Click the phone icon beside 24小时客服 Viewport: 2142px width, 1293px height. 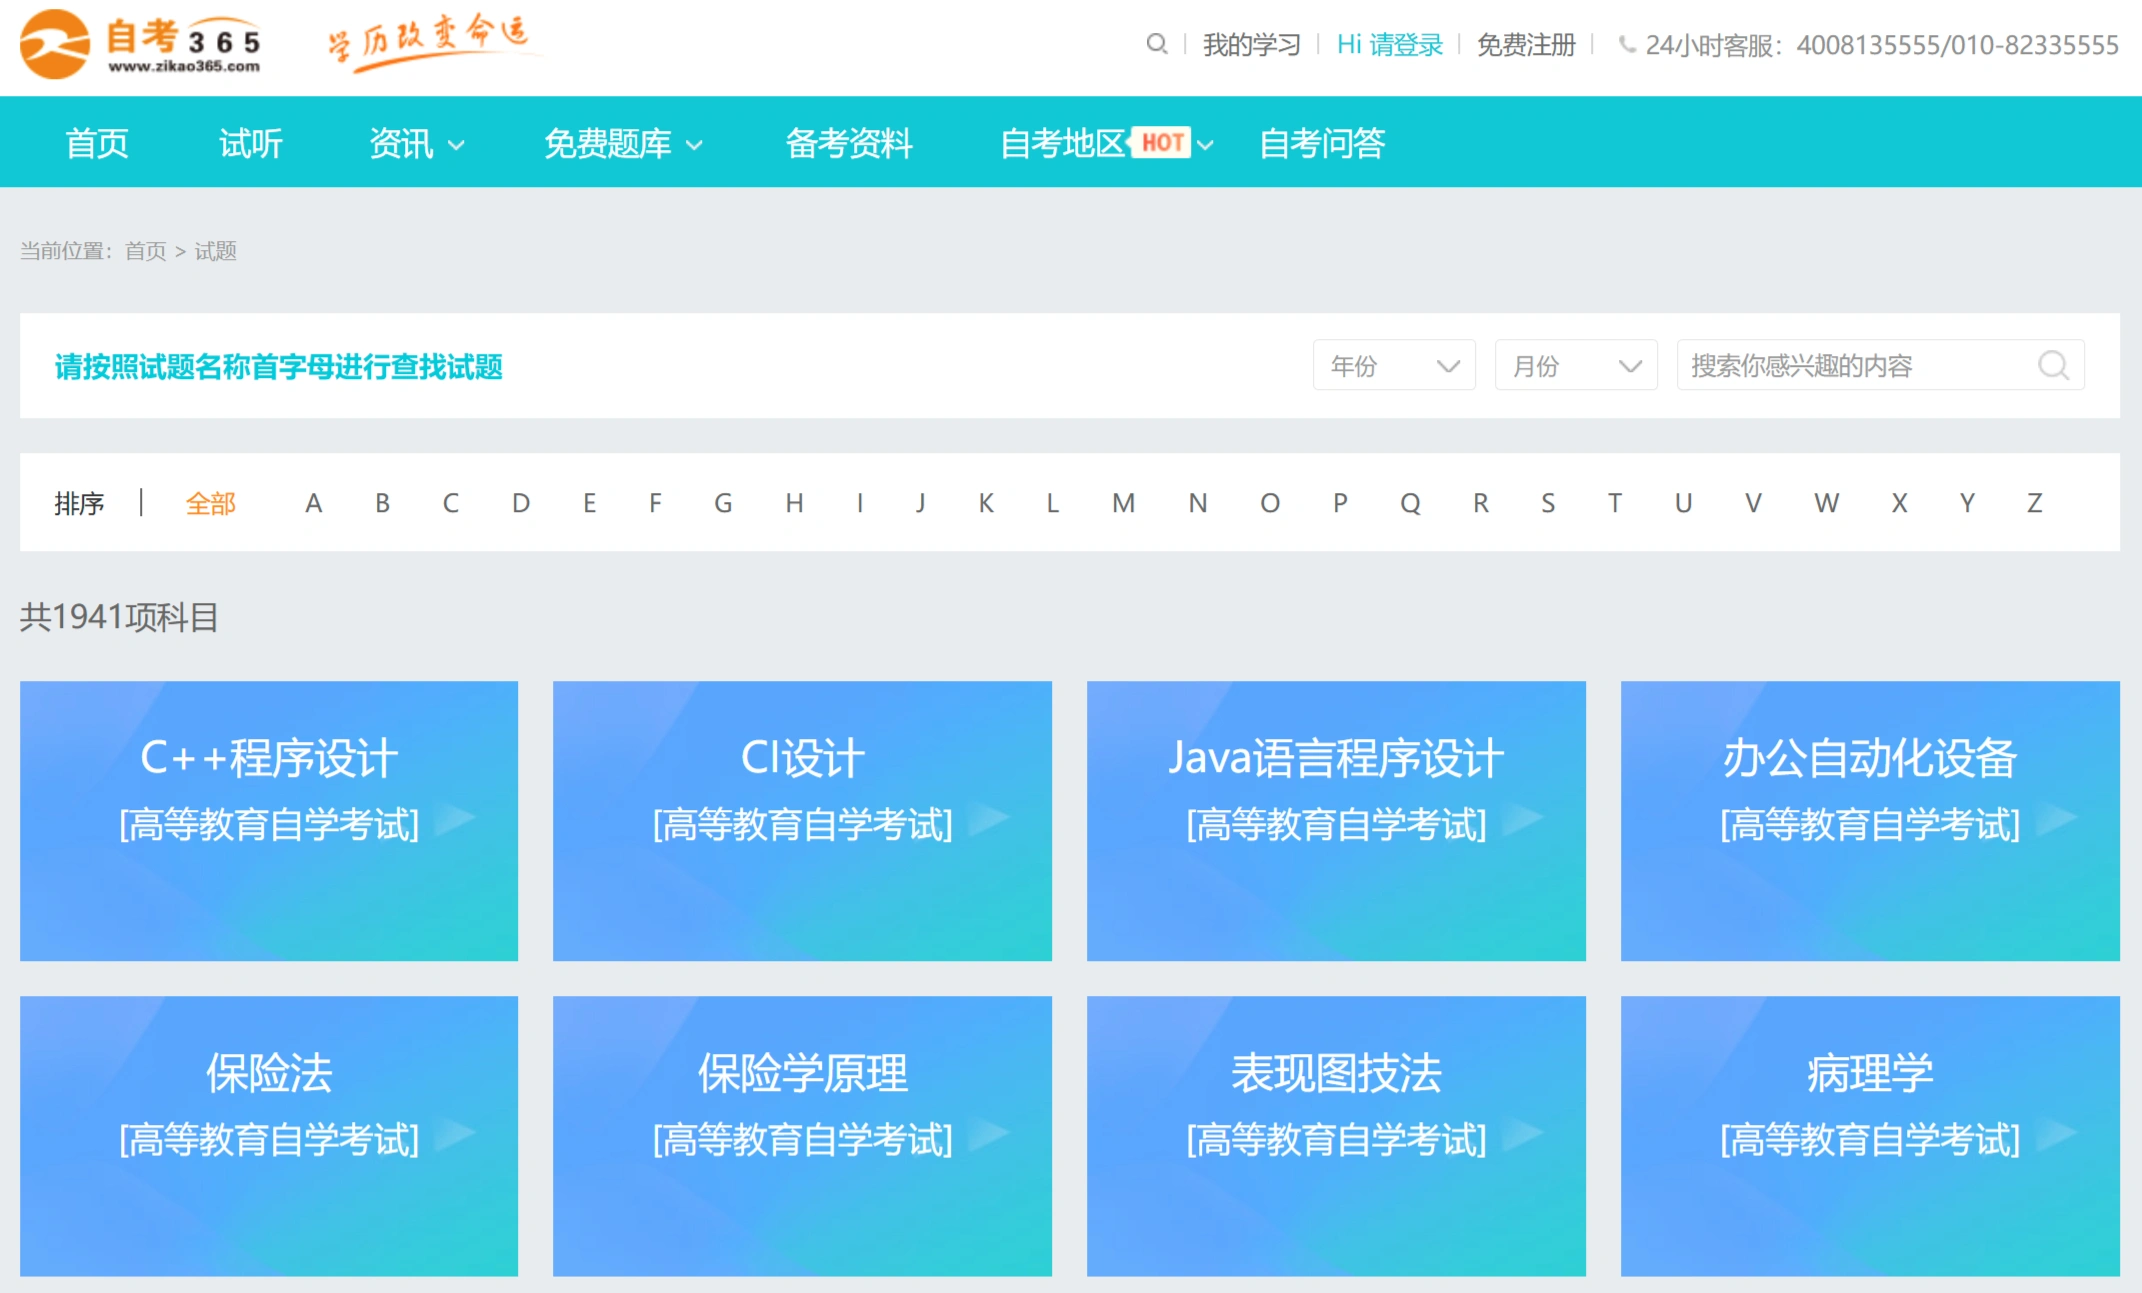1628,45
